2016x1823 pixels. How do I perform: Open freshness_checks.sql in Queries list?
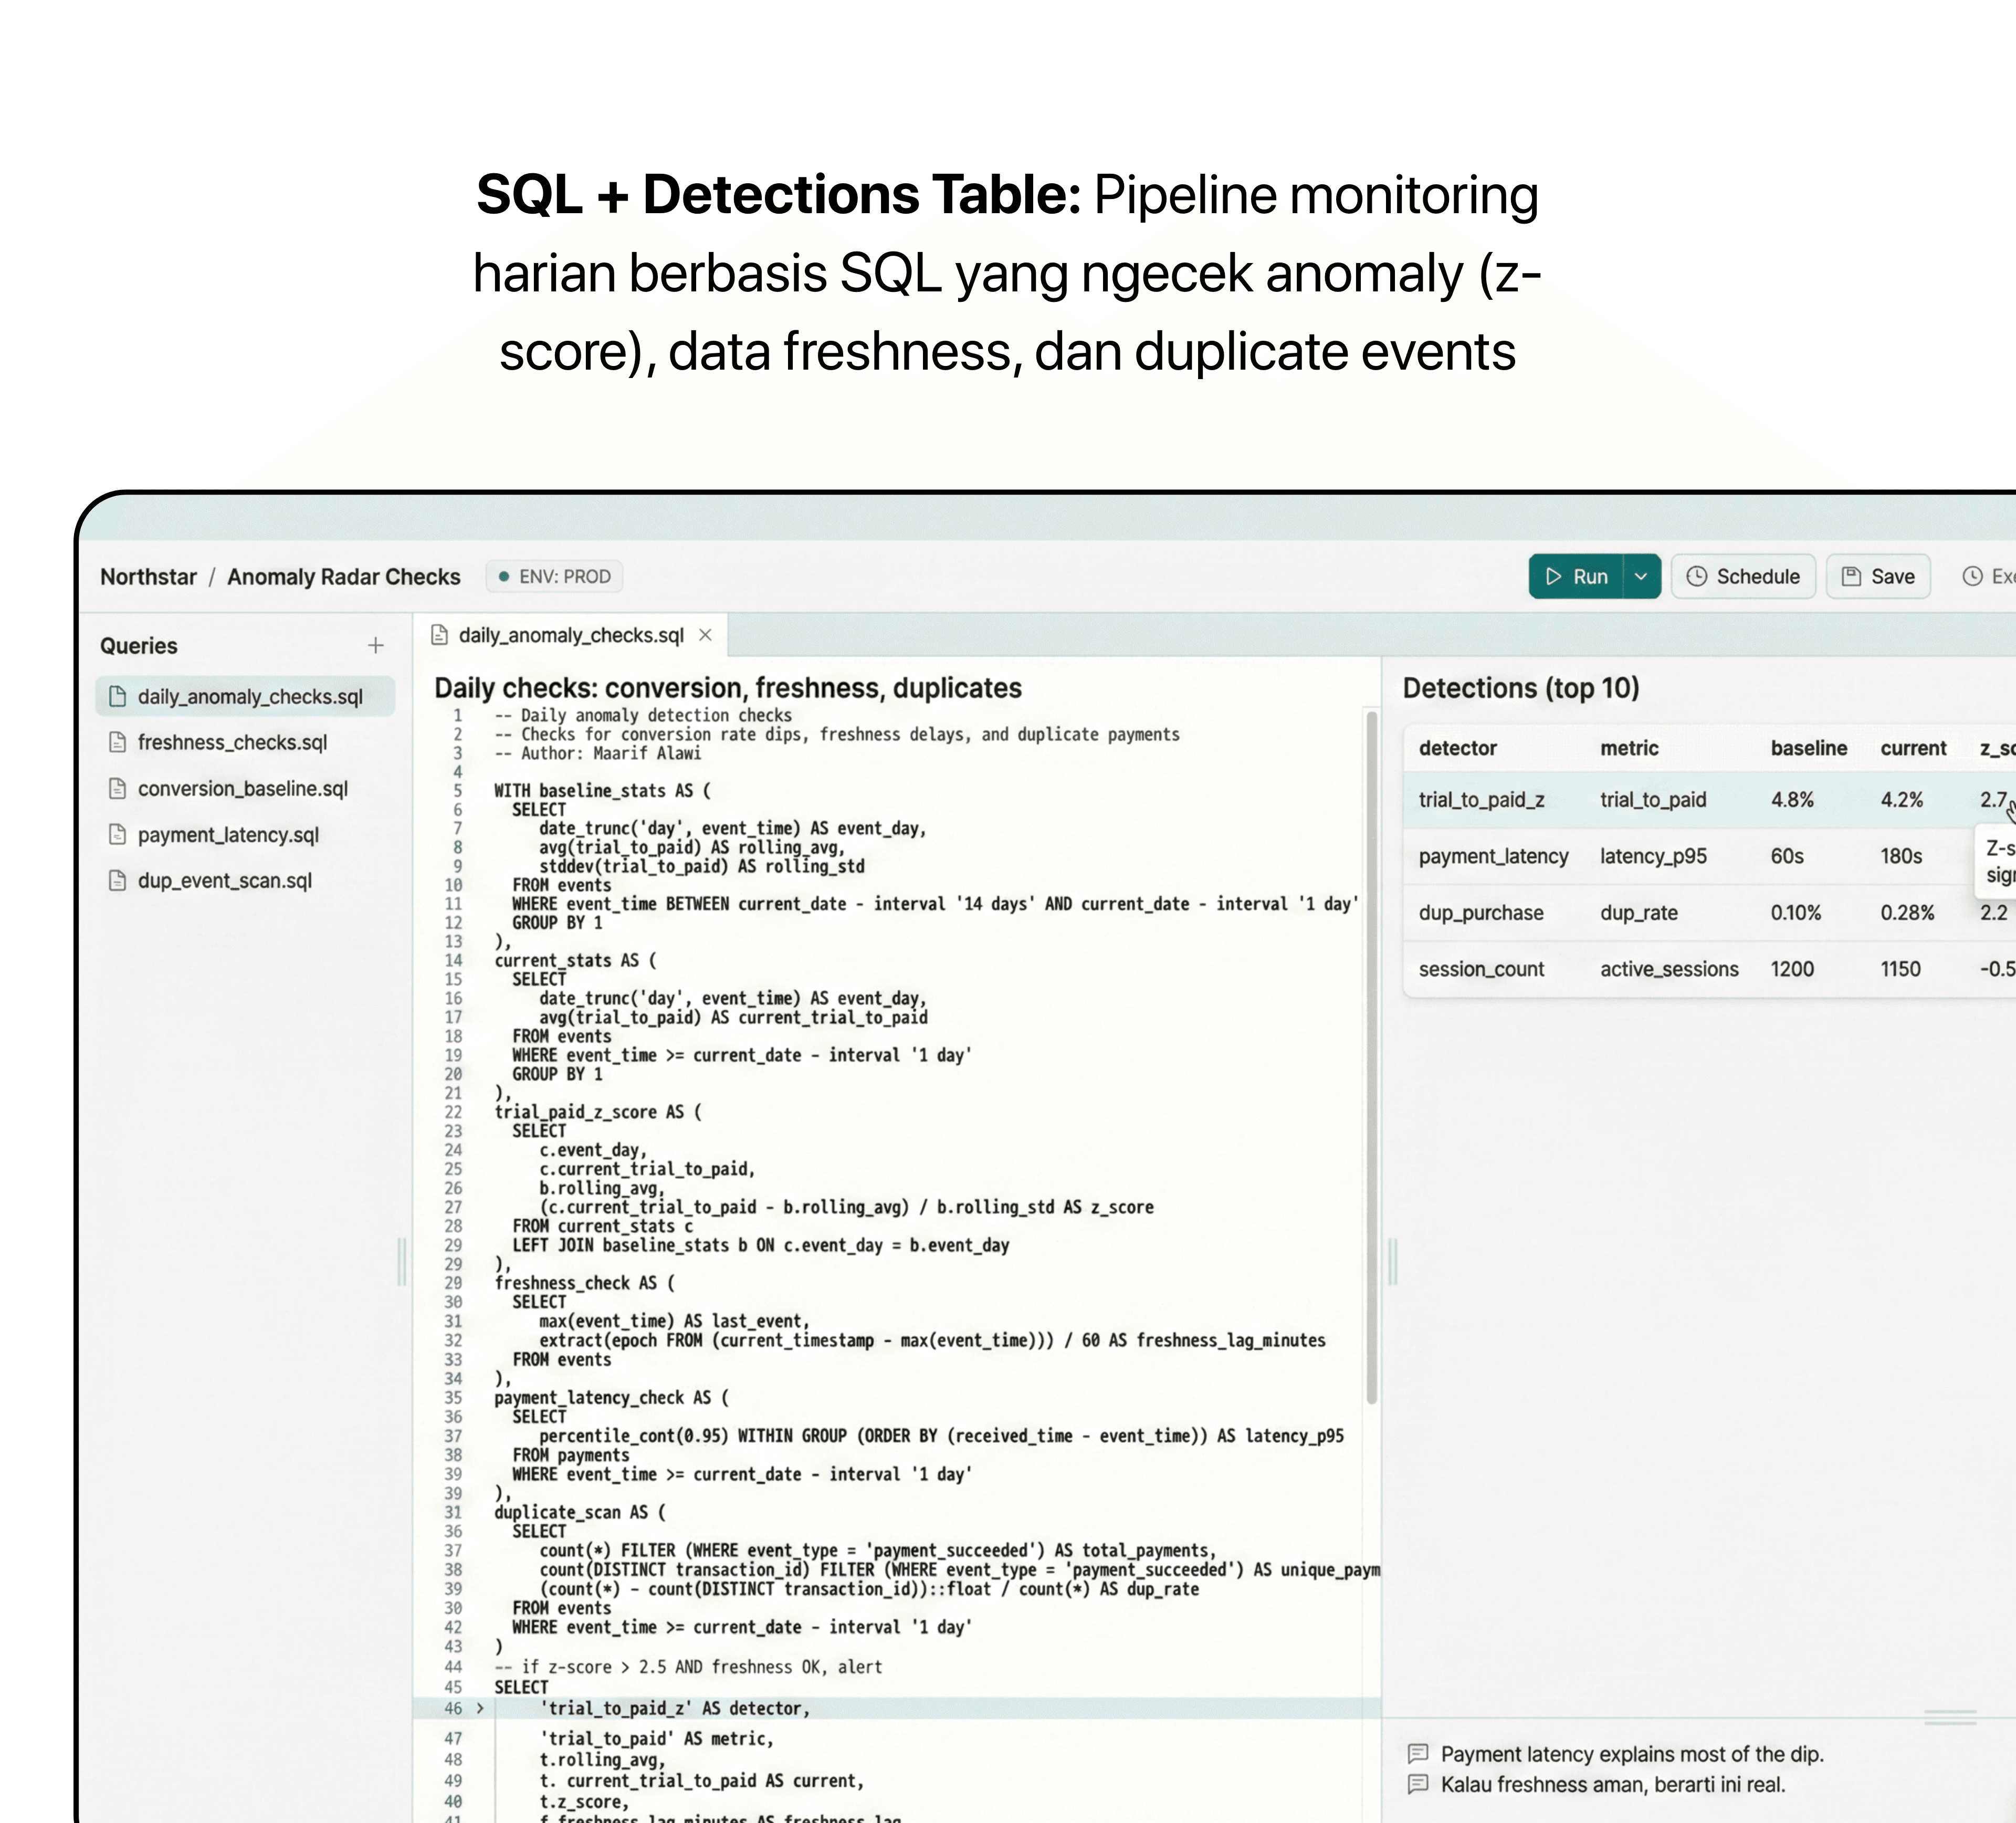click(x=232, y=742)
